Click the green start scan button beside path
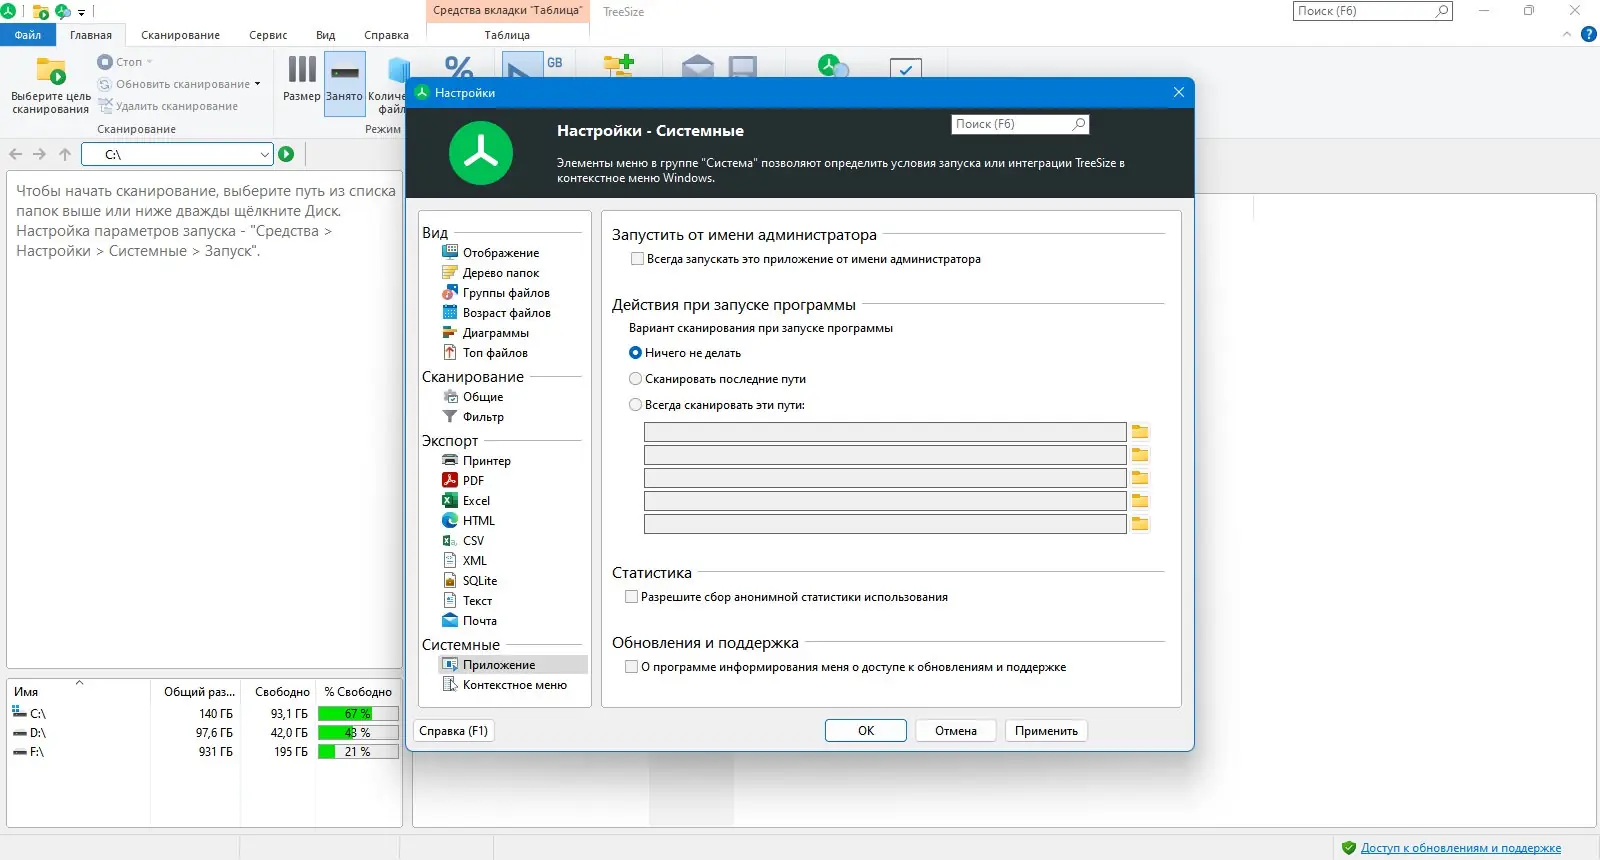The height and width of the screenshot is (860, 1600). pyautogui.click(x=286, y=154)
